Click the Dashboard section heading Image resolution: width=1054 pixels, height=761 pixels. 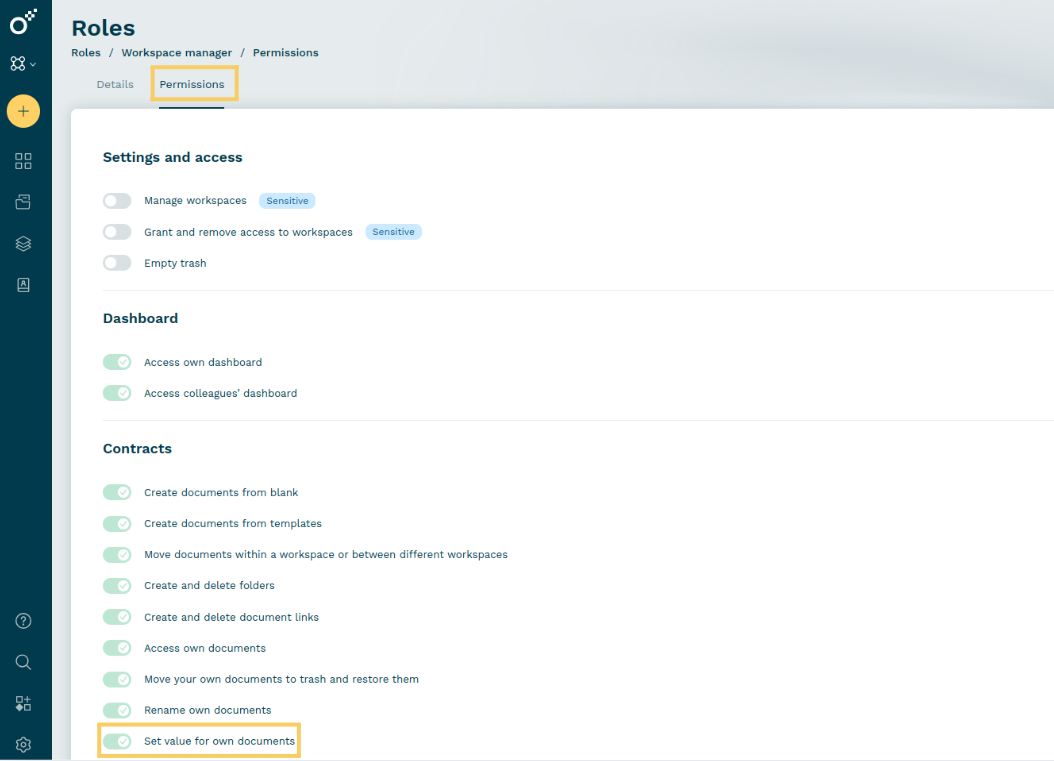(140, 318)
